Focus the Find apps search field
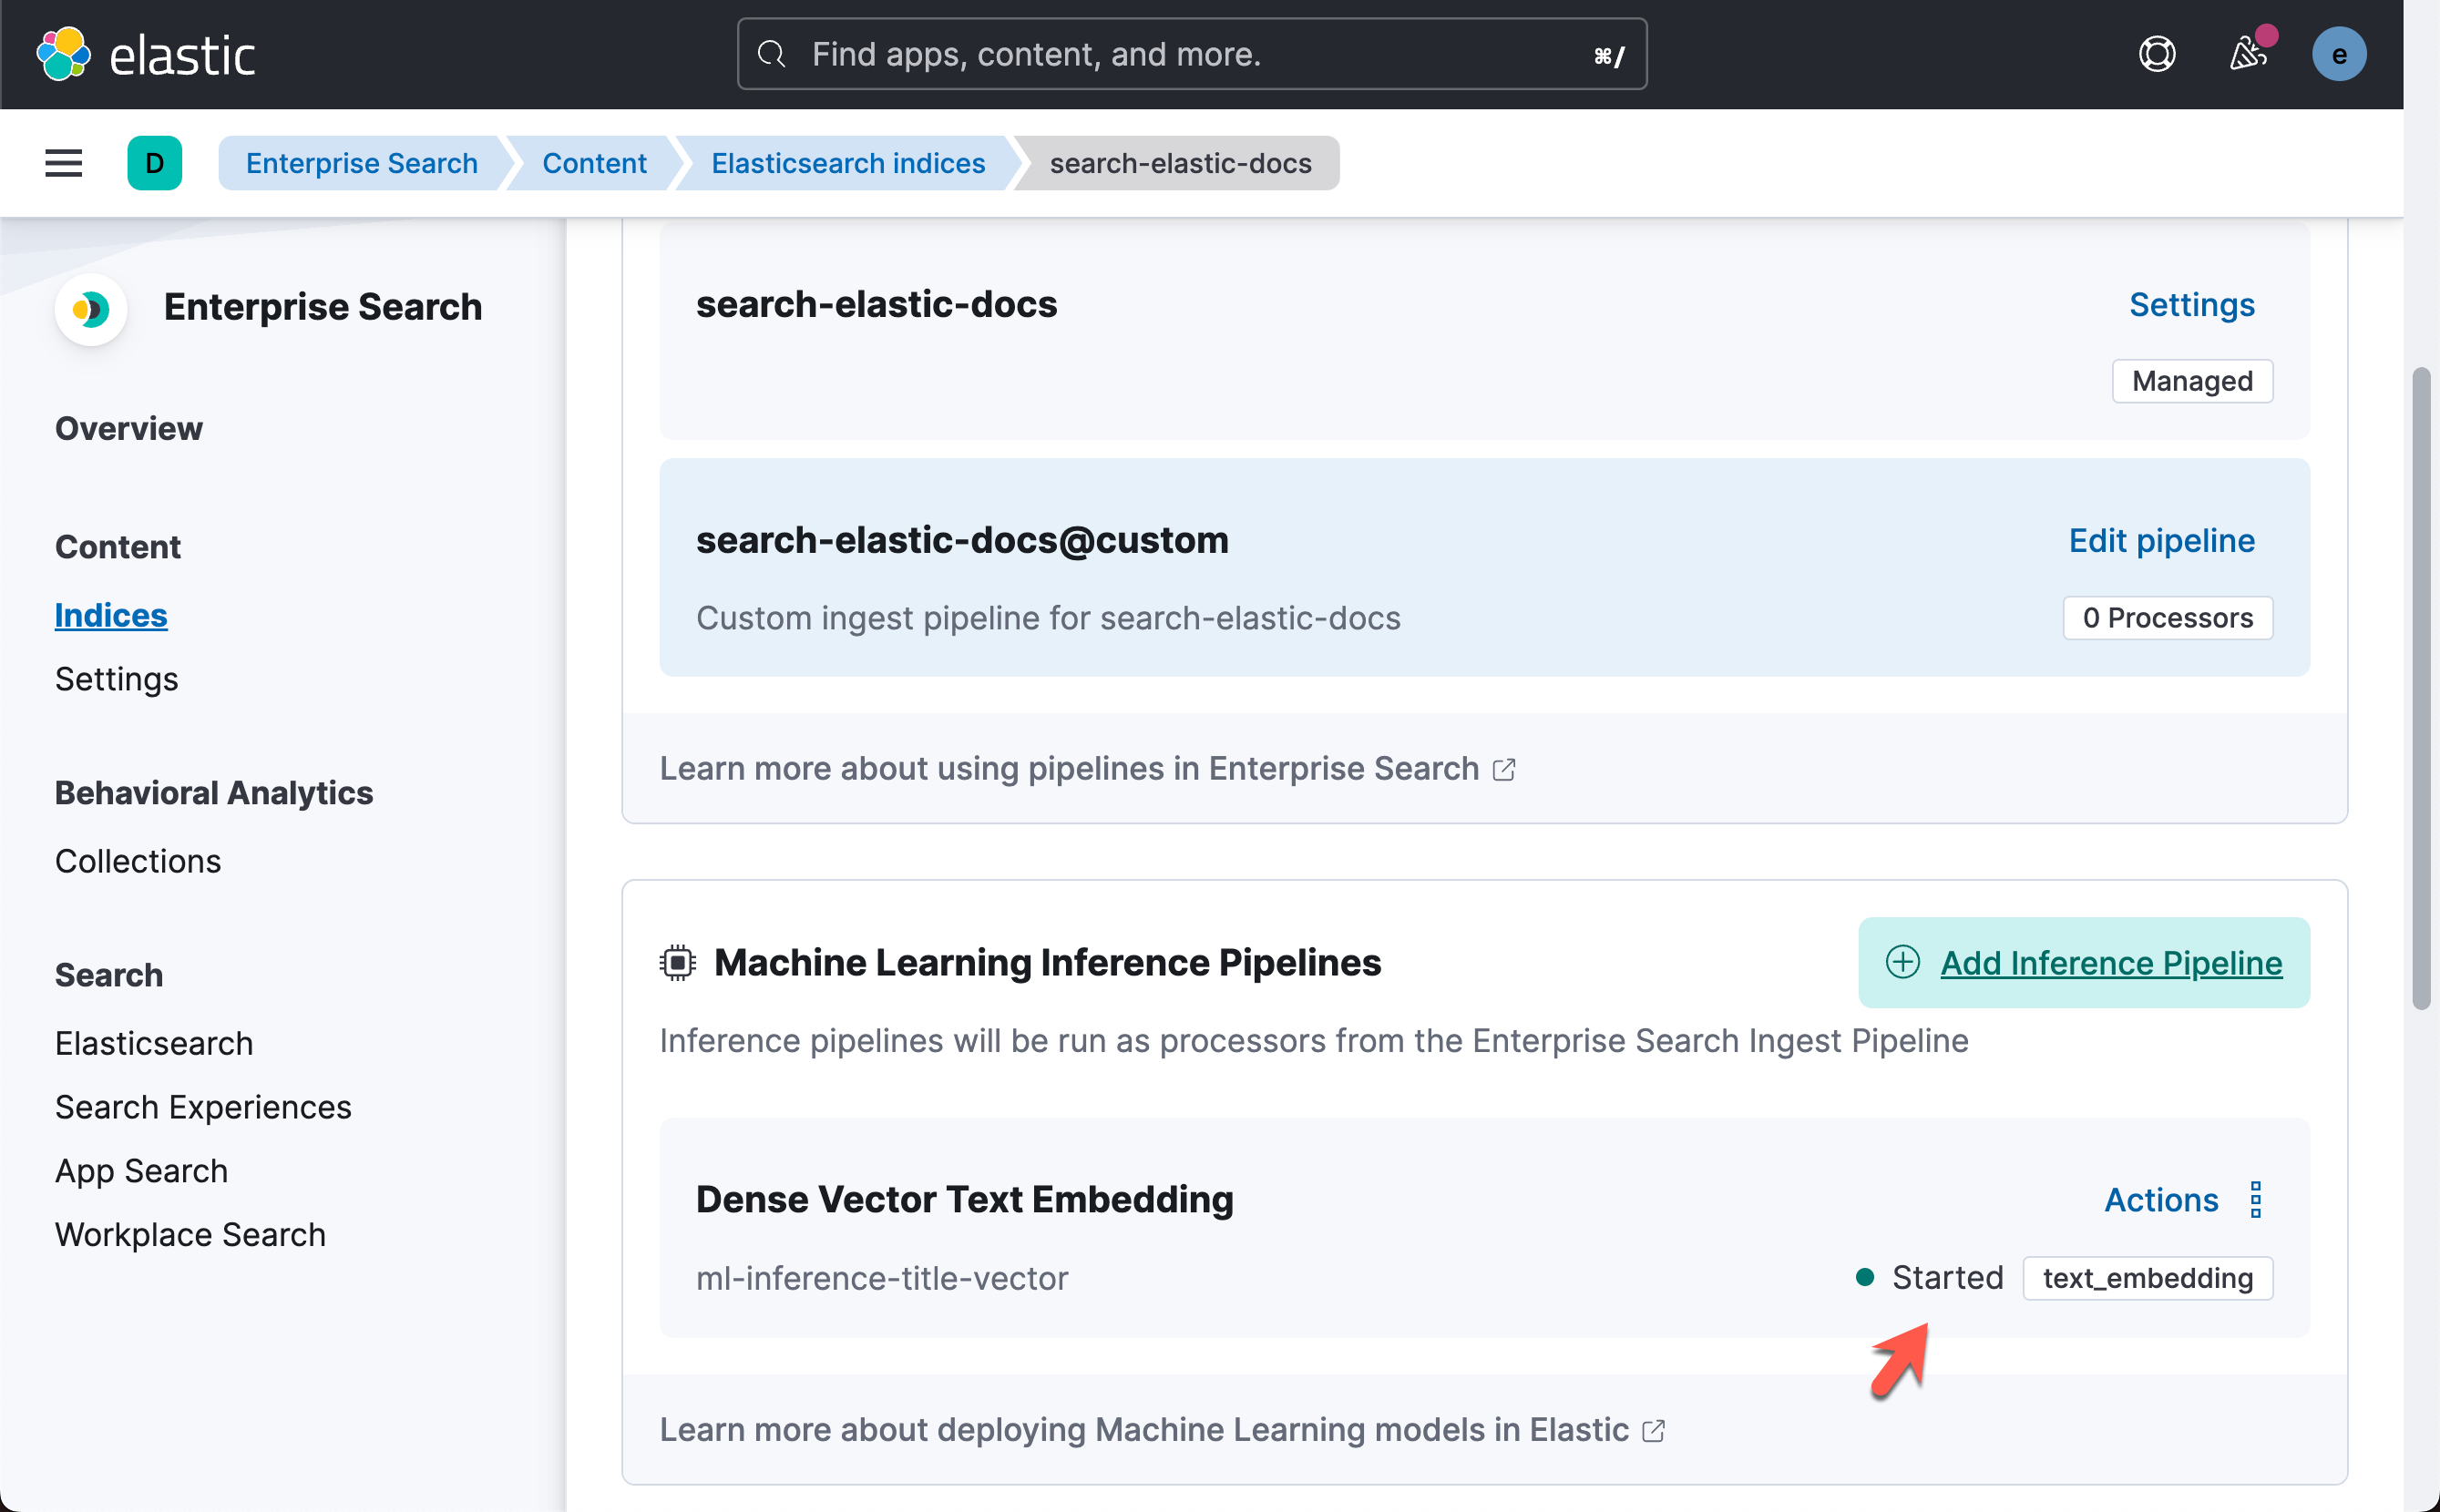This screenshot has width=2440, height=1512. 1191,54
